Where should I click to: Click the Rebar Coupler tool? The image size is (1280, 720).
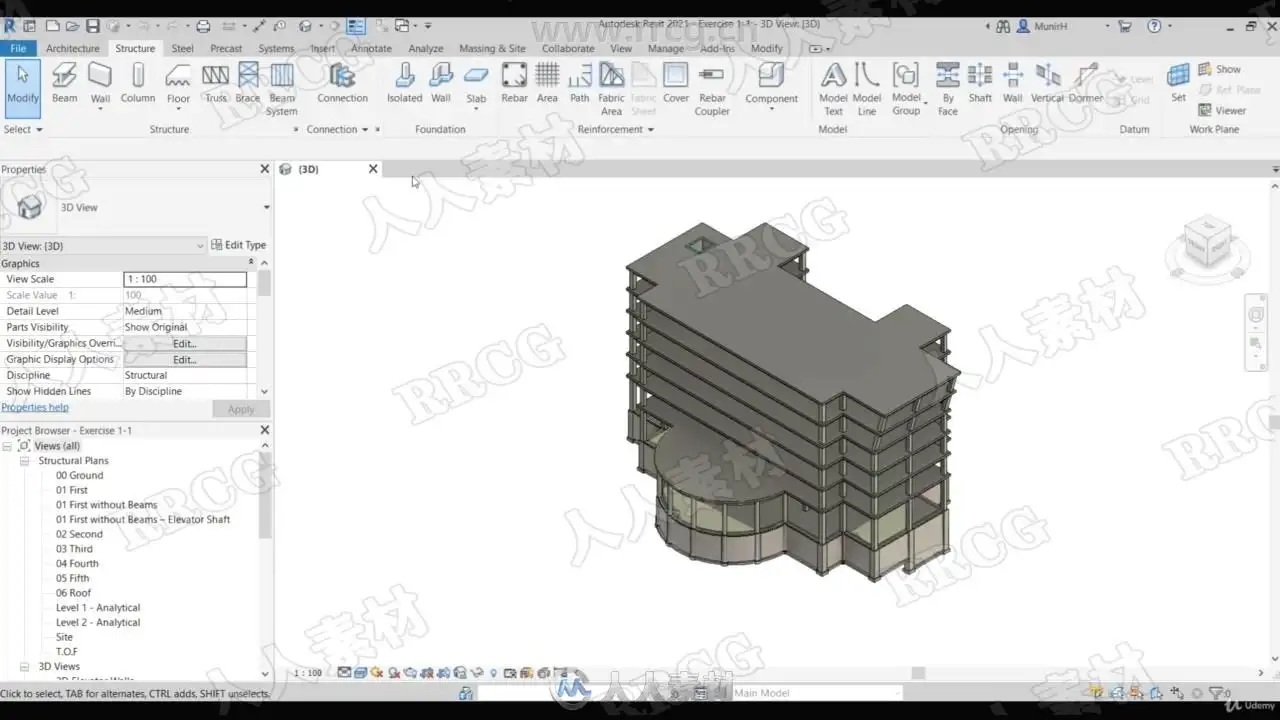click(x=712, y=89)
